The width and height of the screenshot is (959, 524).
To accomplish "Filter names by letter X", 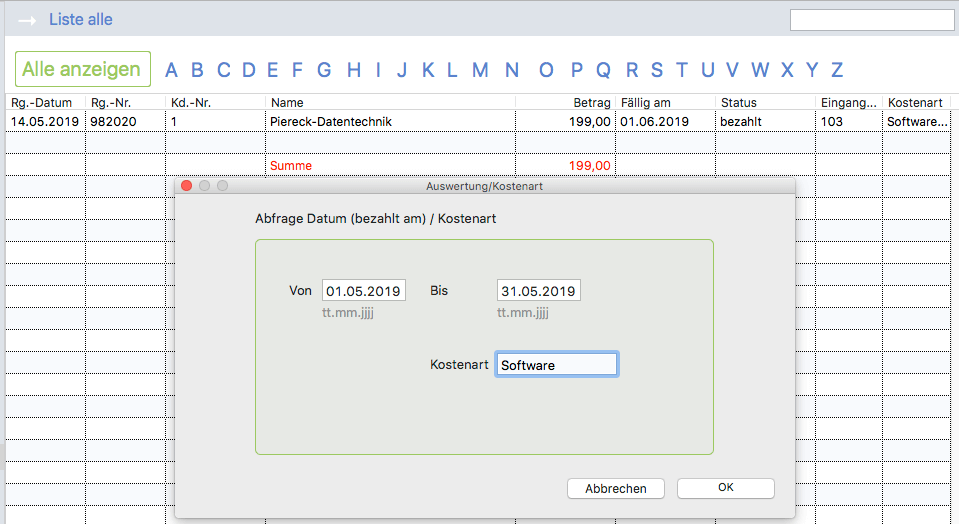I will (787, 70).
